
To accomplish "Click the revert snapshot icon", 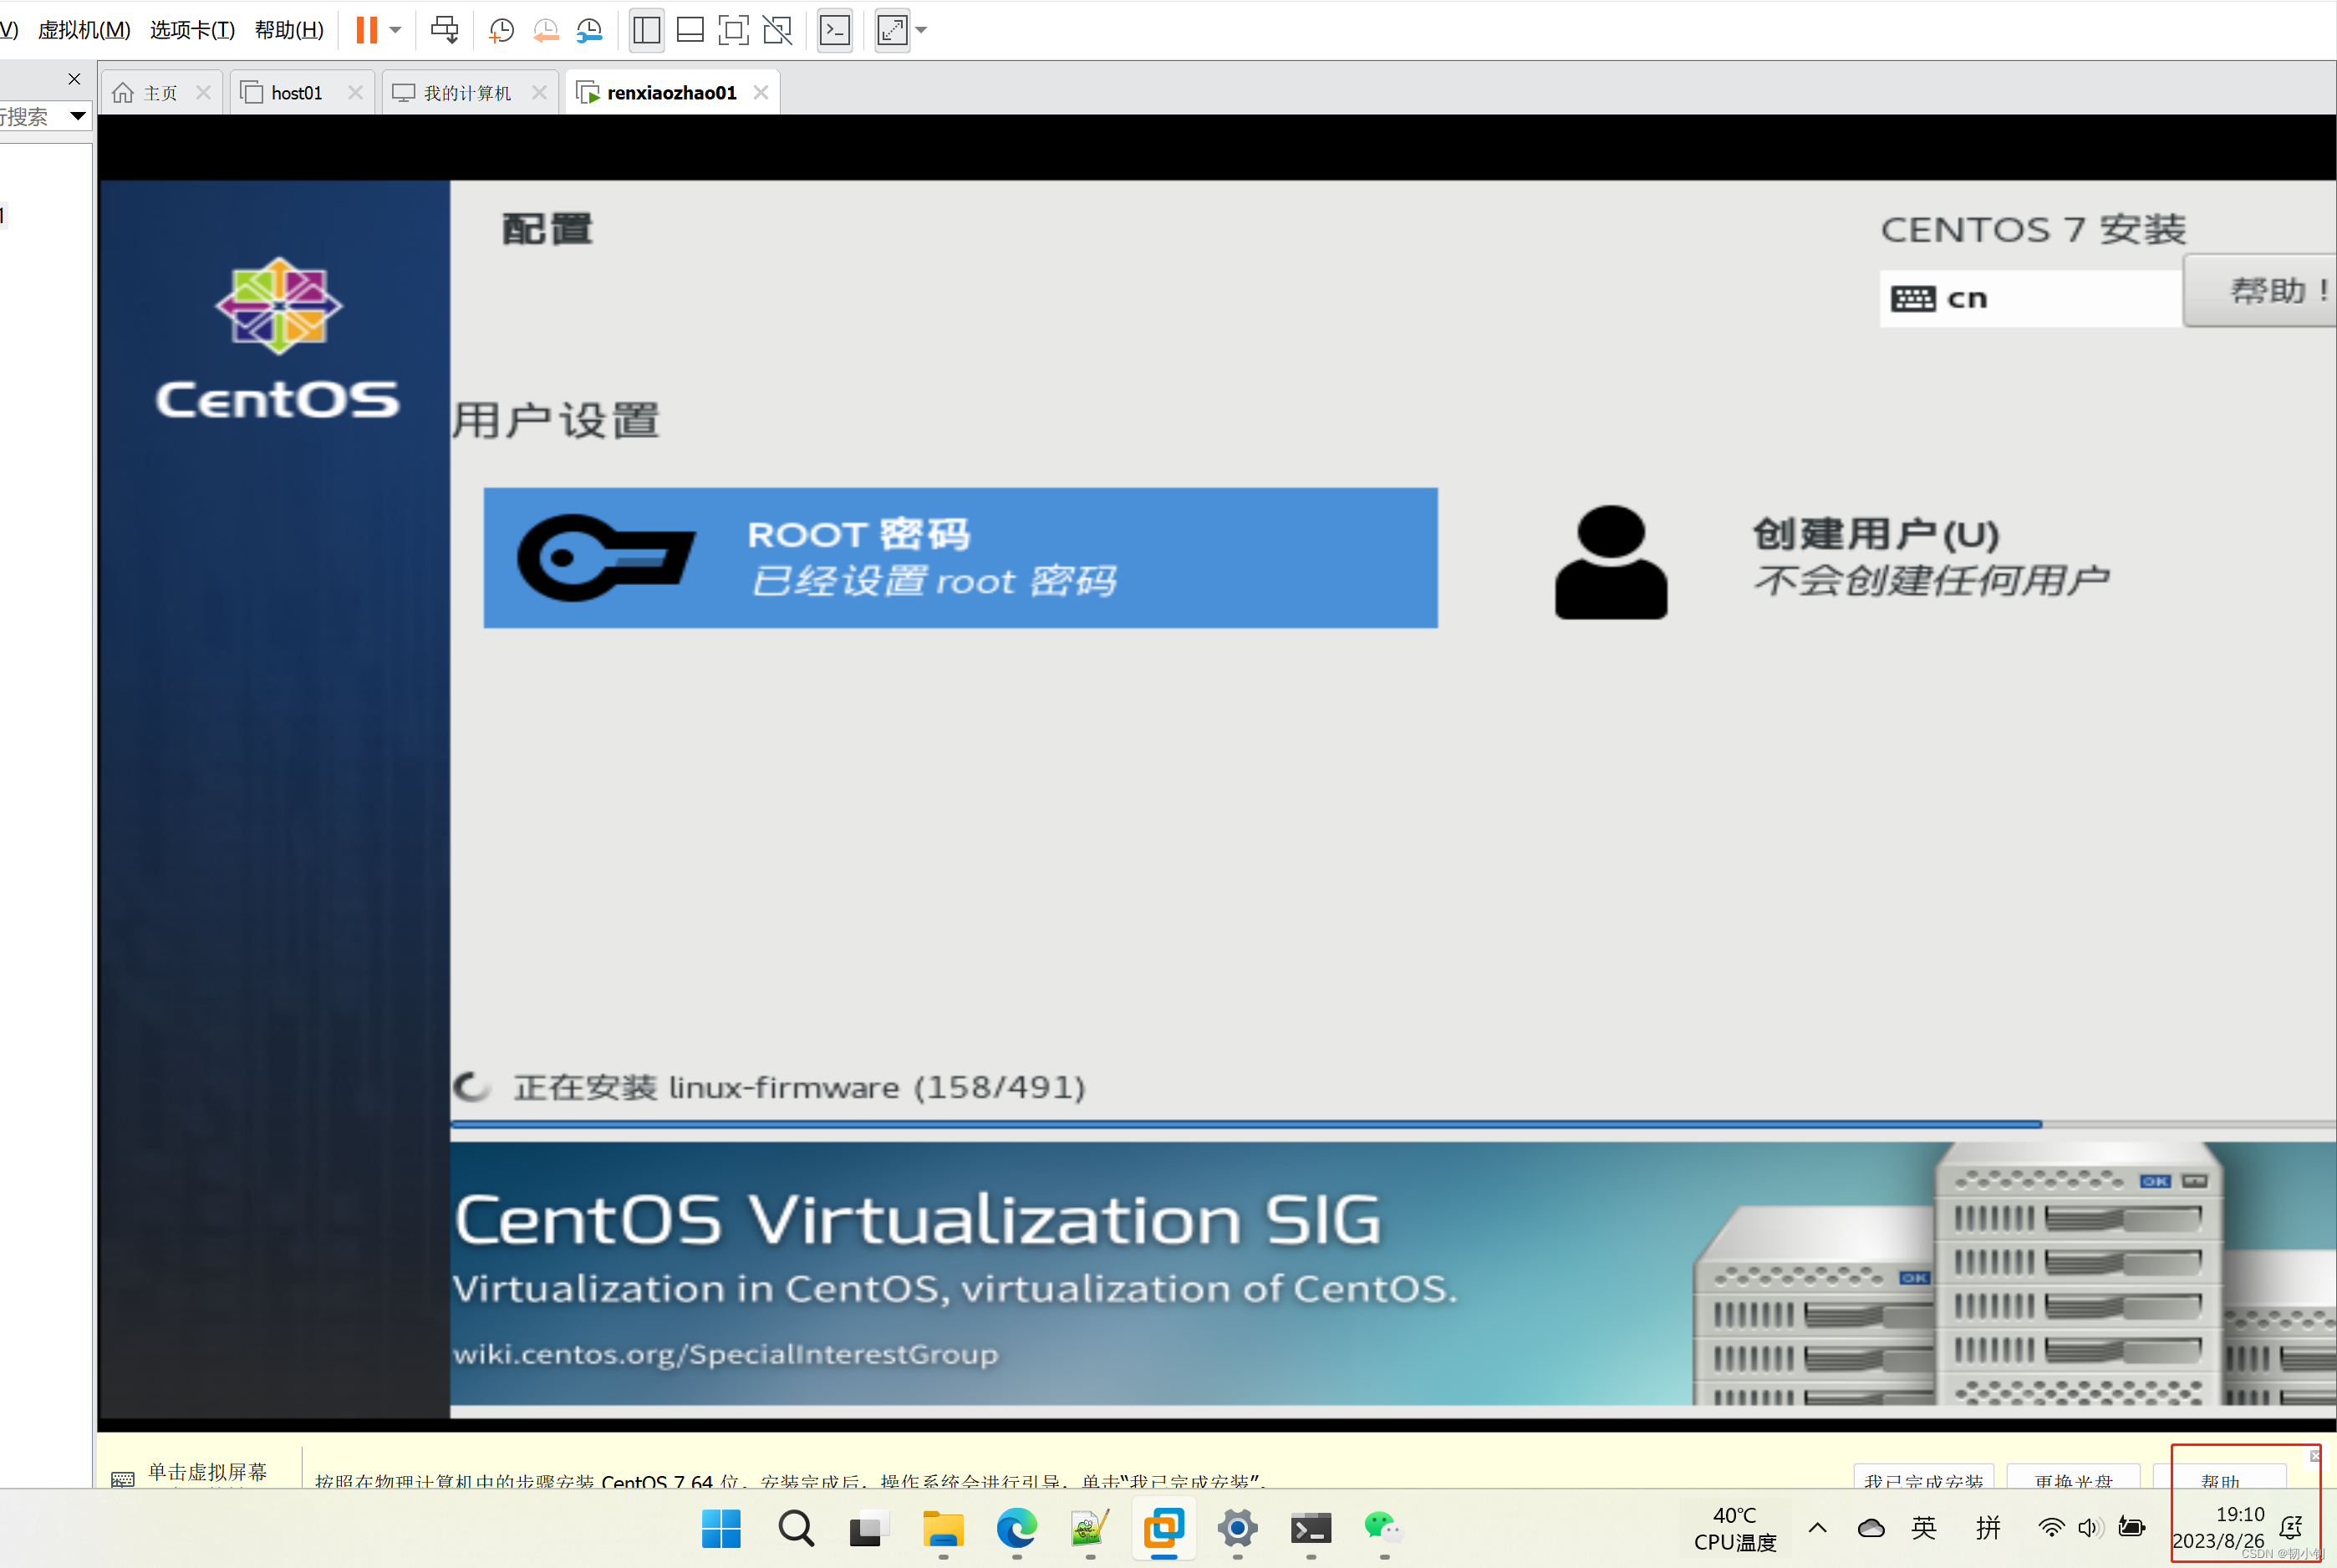I will [545, 30].
